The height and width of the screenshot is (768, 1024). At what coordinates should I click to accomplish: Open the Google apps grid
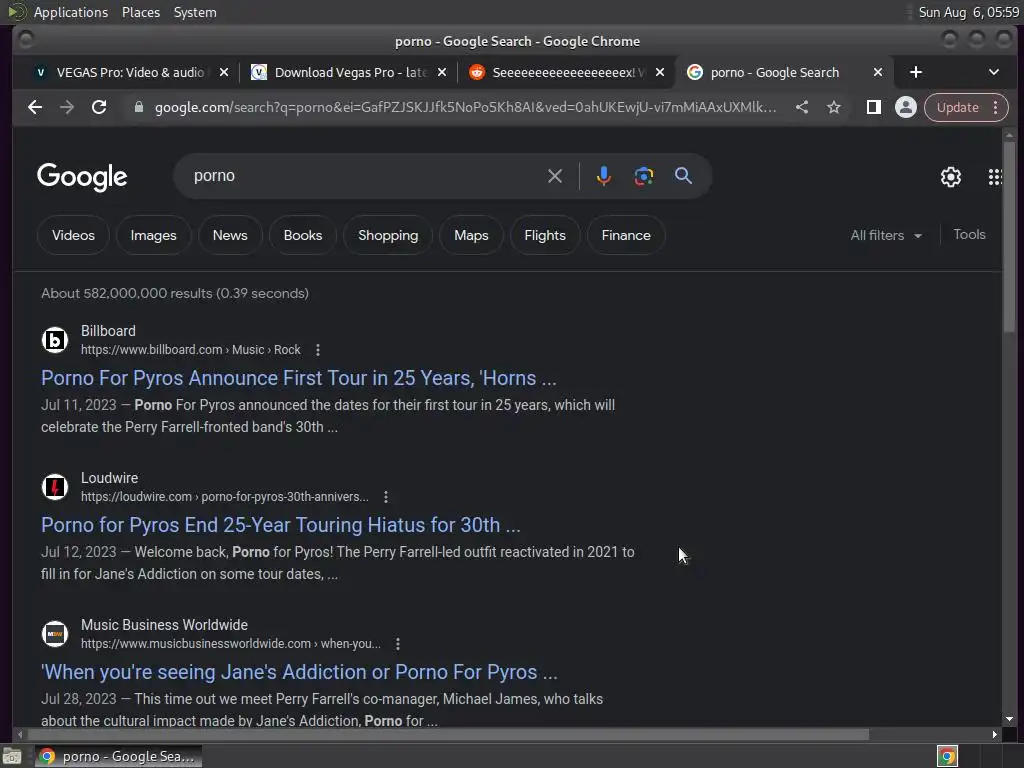pyautogui.click(x=995, y=176)
